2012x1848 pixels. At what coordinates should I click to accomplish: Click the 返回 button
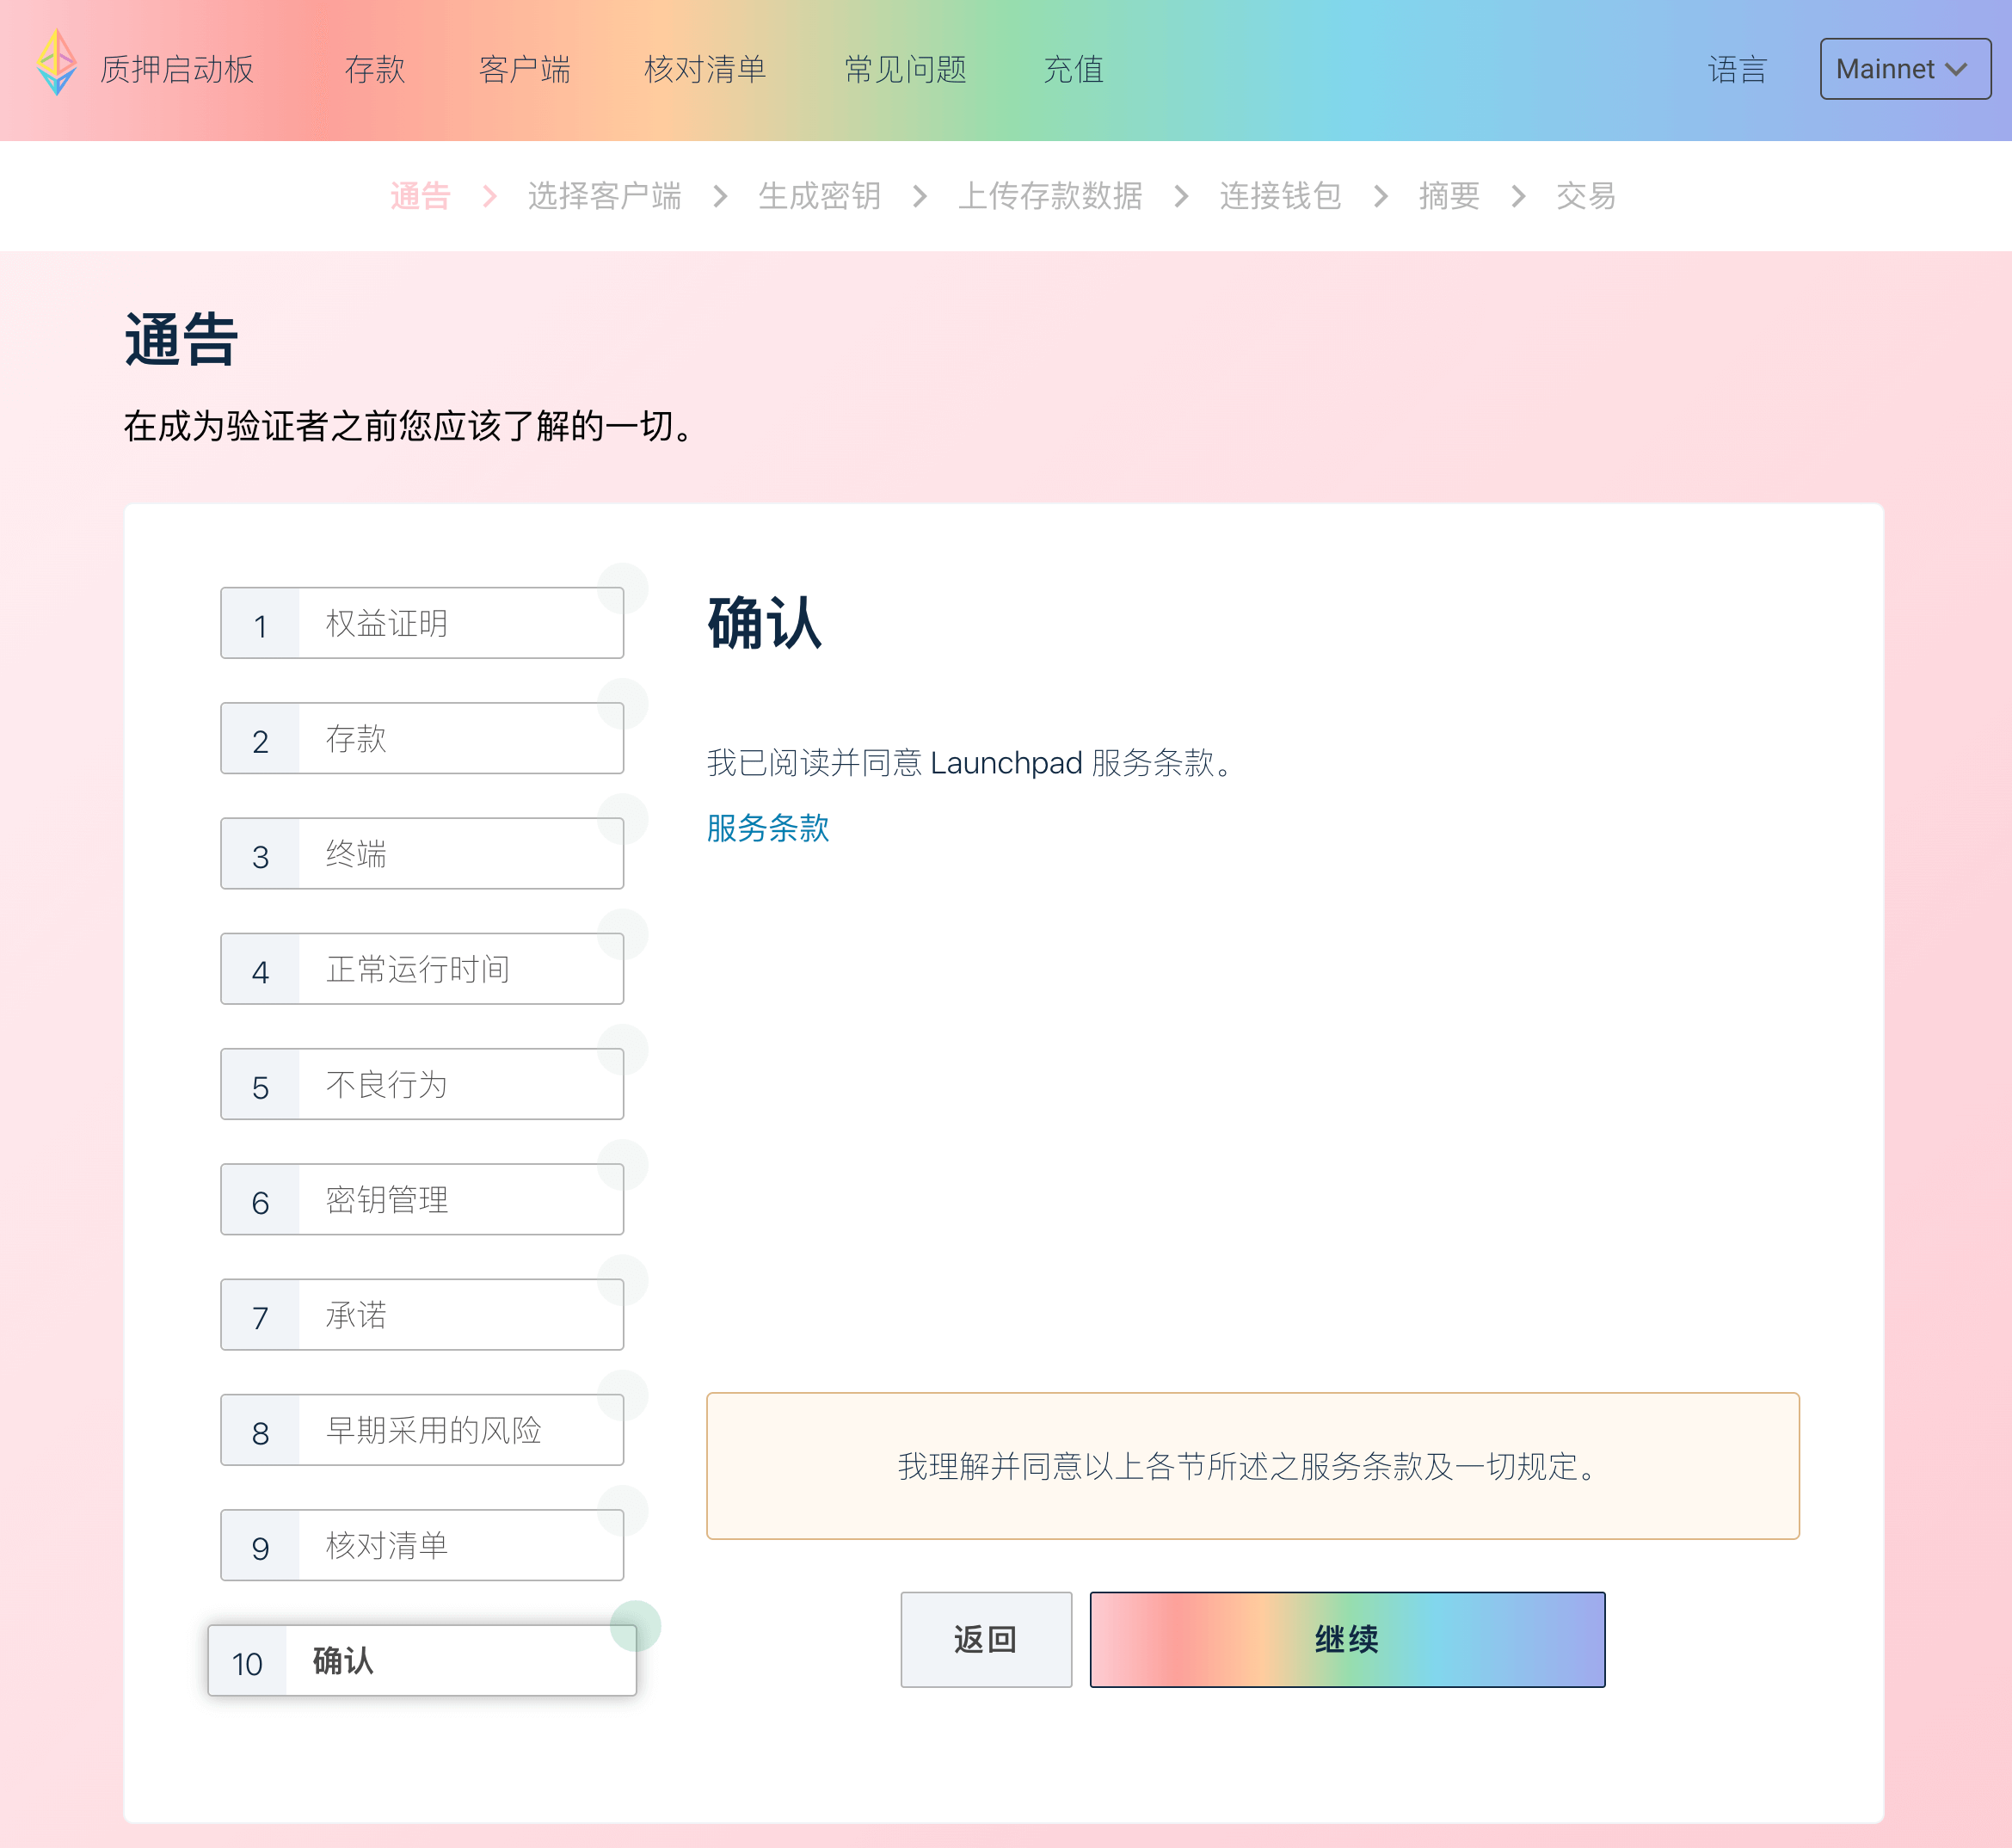(x=986, y=1639)
